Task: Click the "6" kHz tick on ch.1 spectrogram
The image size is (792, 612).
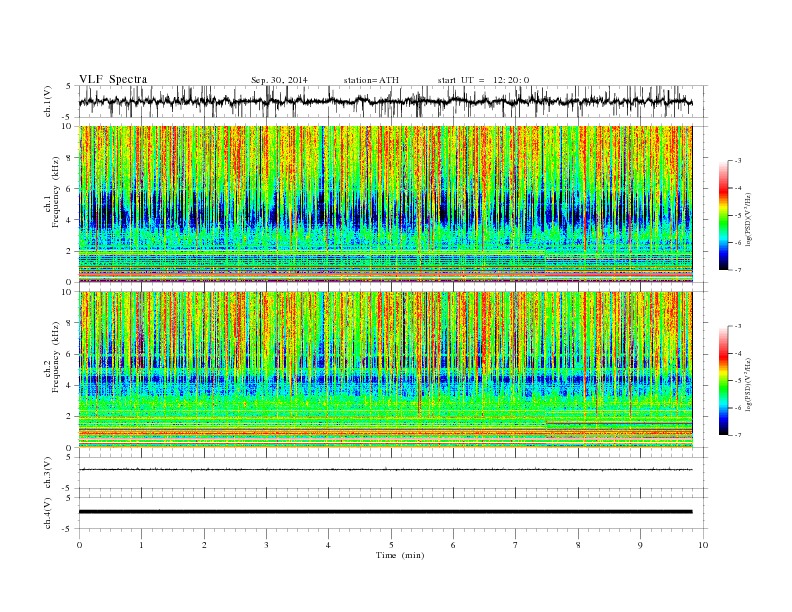Action: 70,189
